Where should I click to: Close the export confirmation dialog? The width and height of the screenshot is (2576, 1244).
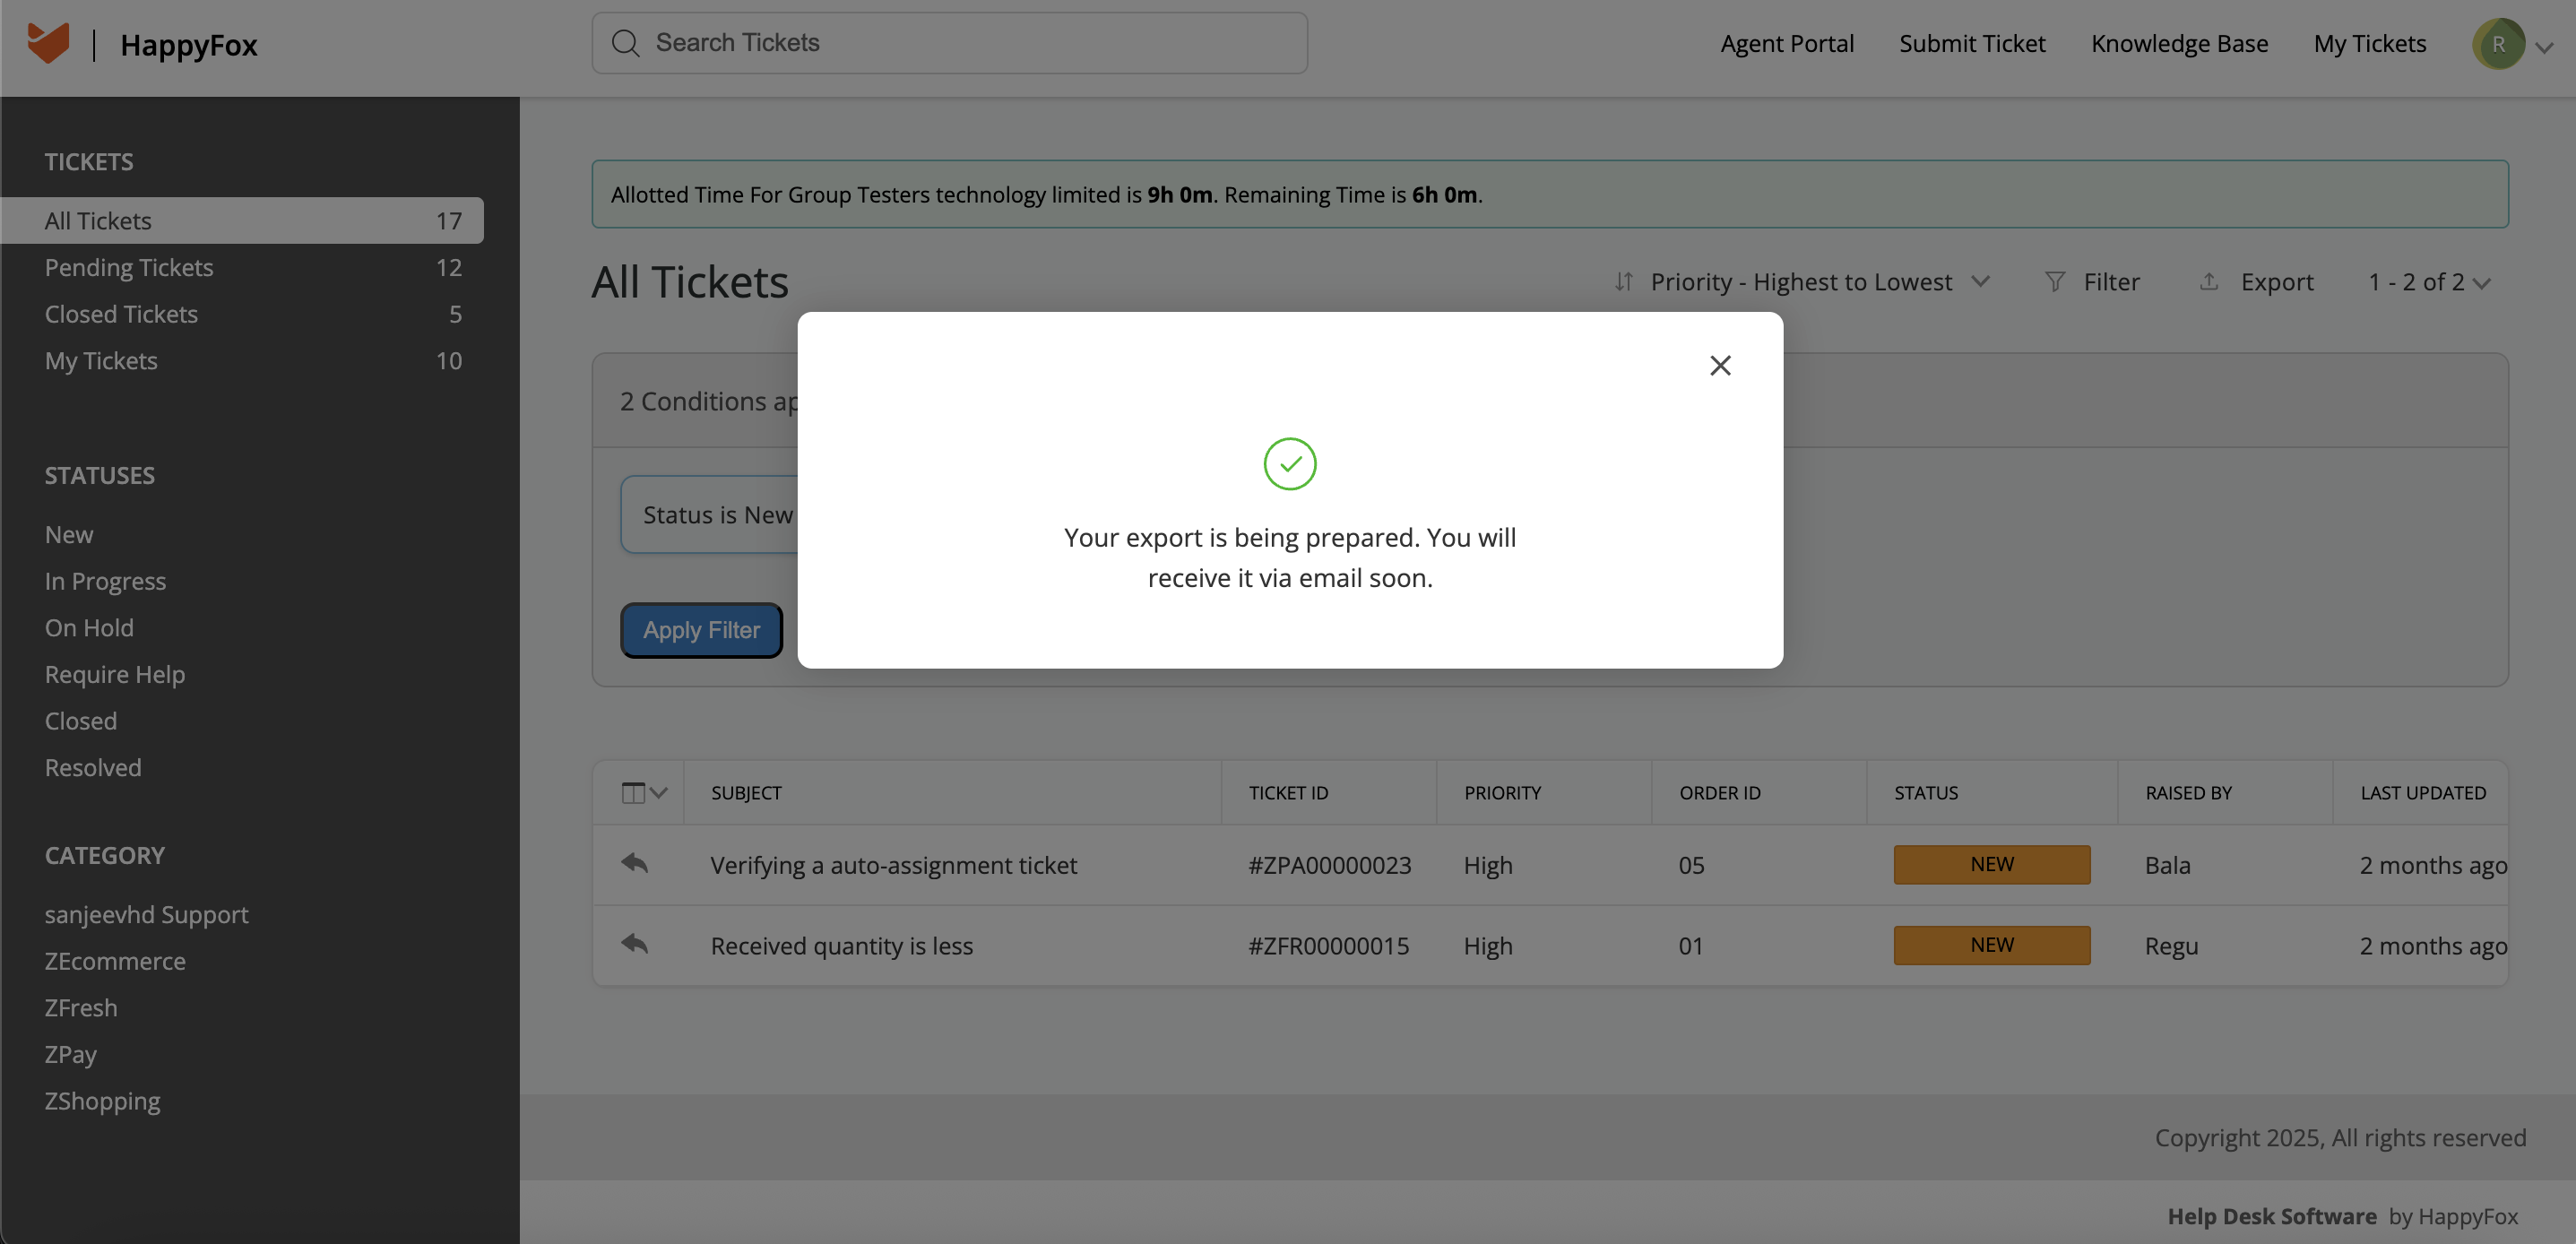coord(1720,366)
